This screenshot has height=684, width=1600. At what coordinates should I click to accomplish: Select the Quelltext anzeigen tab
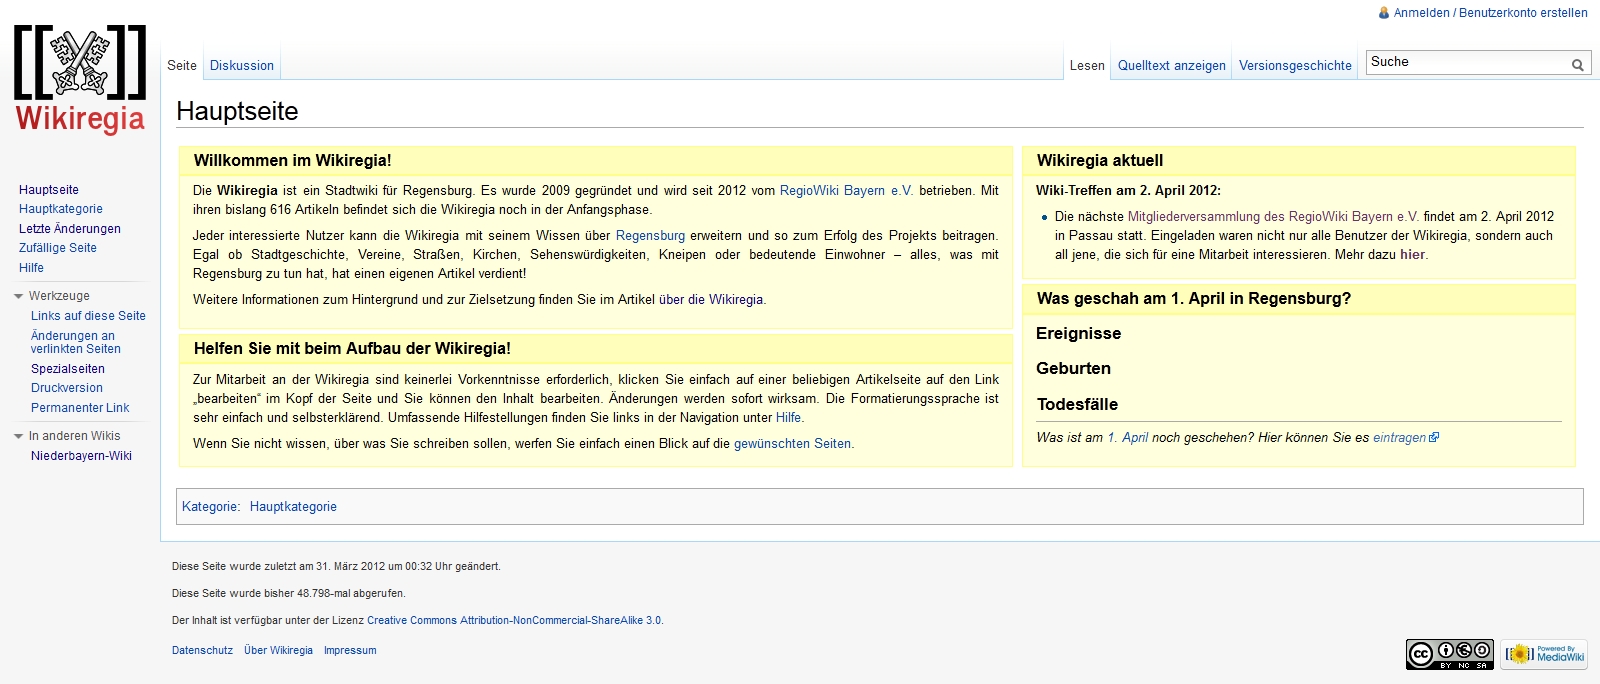coord(1171,66)
